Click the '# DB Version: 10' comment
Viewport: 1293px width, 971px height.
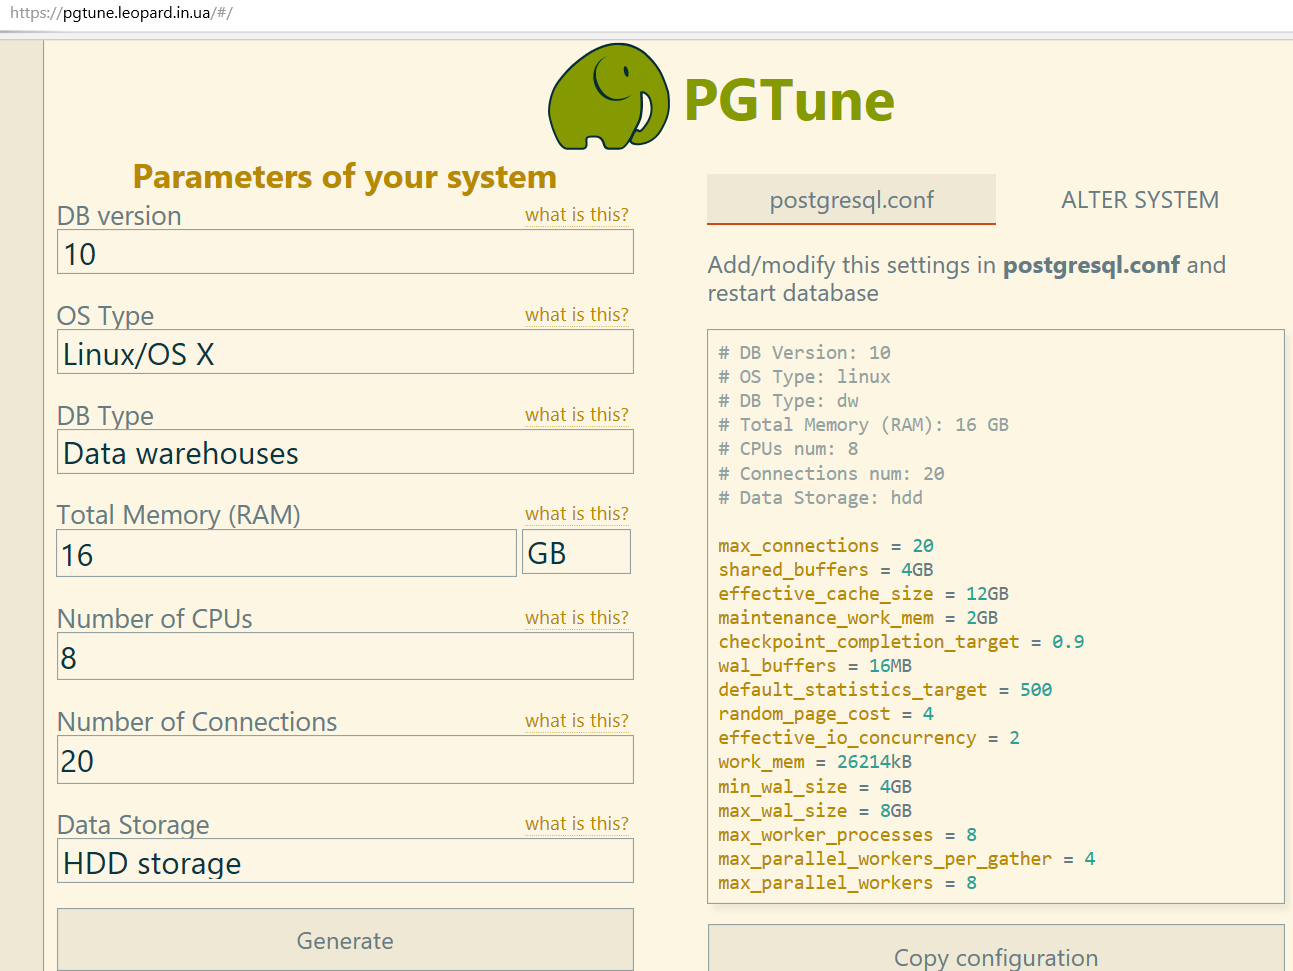804,353
